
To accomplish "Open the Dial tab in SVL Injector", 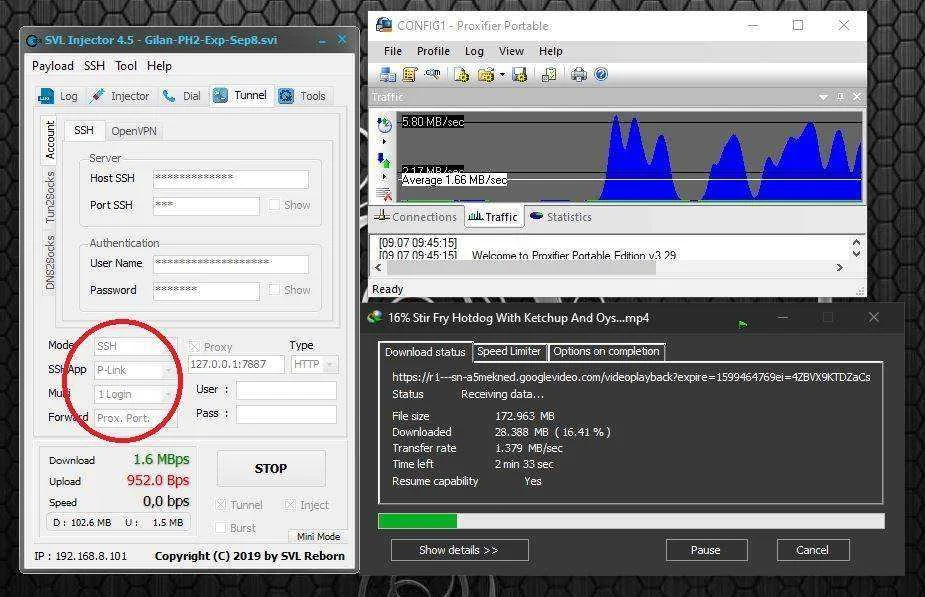I will 182,96.
